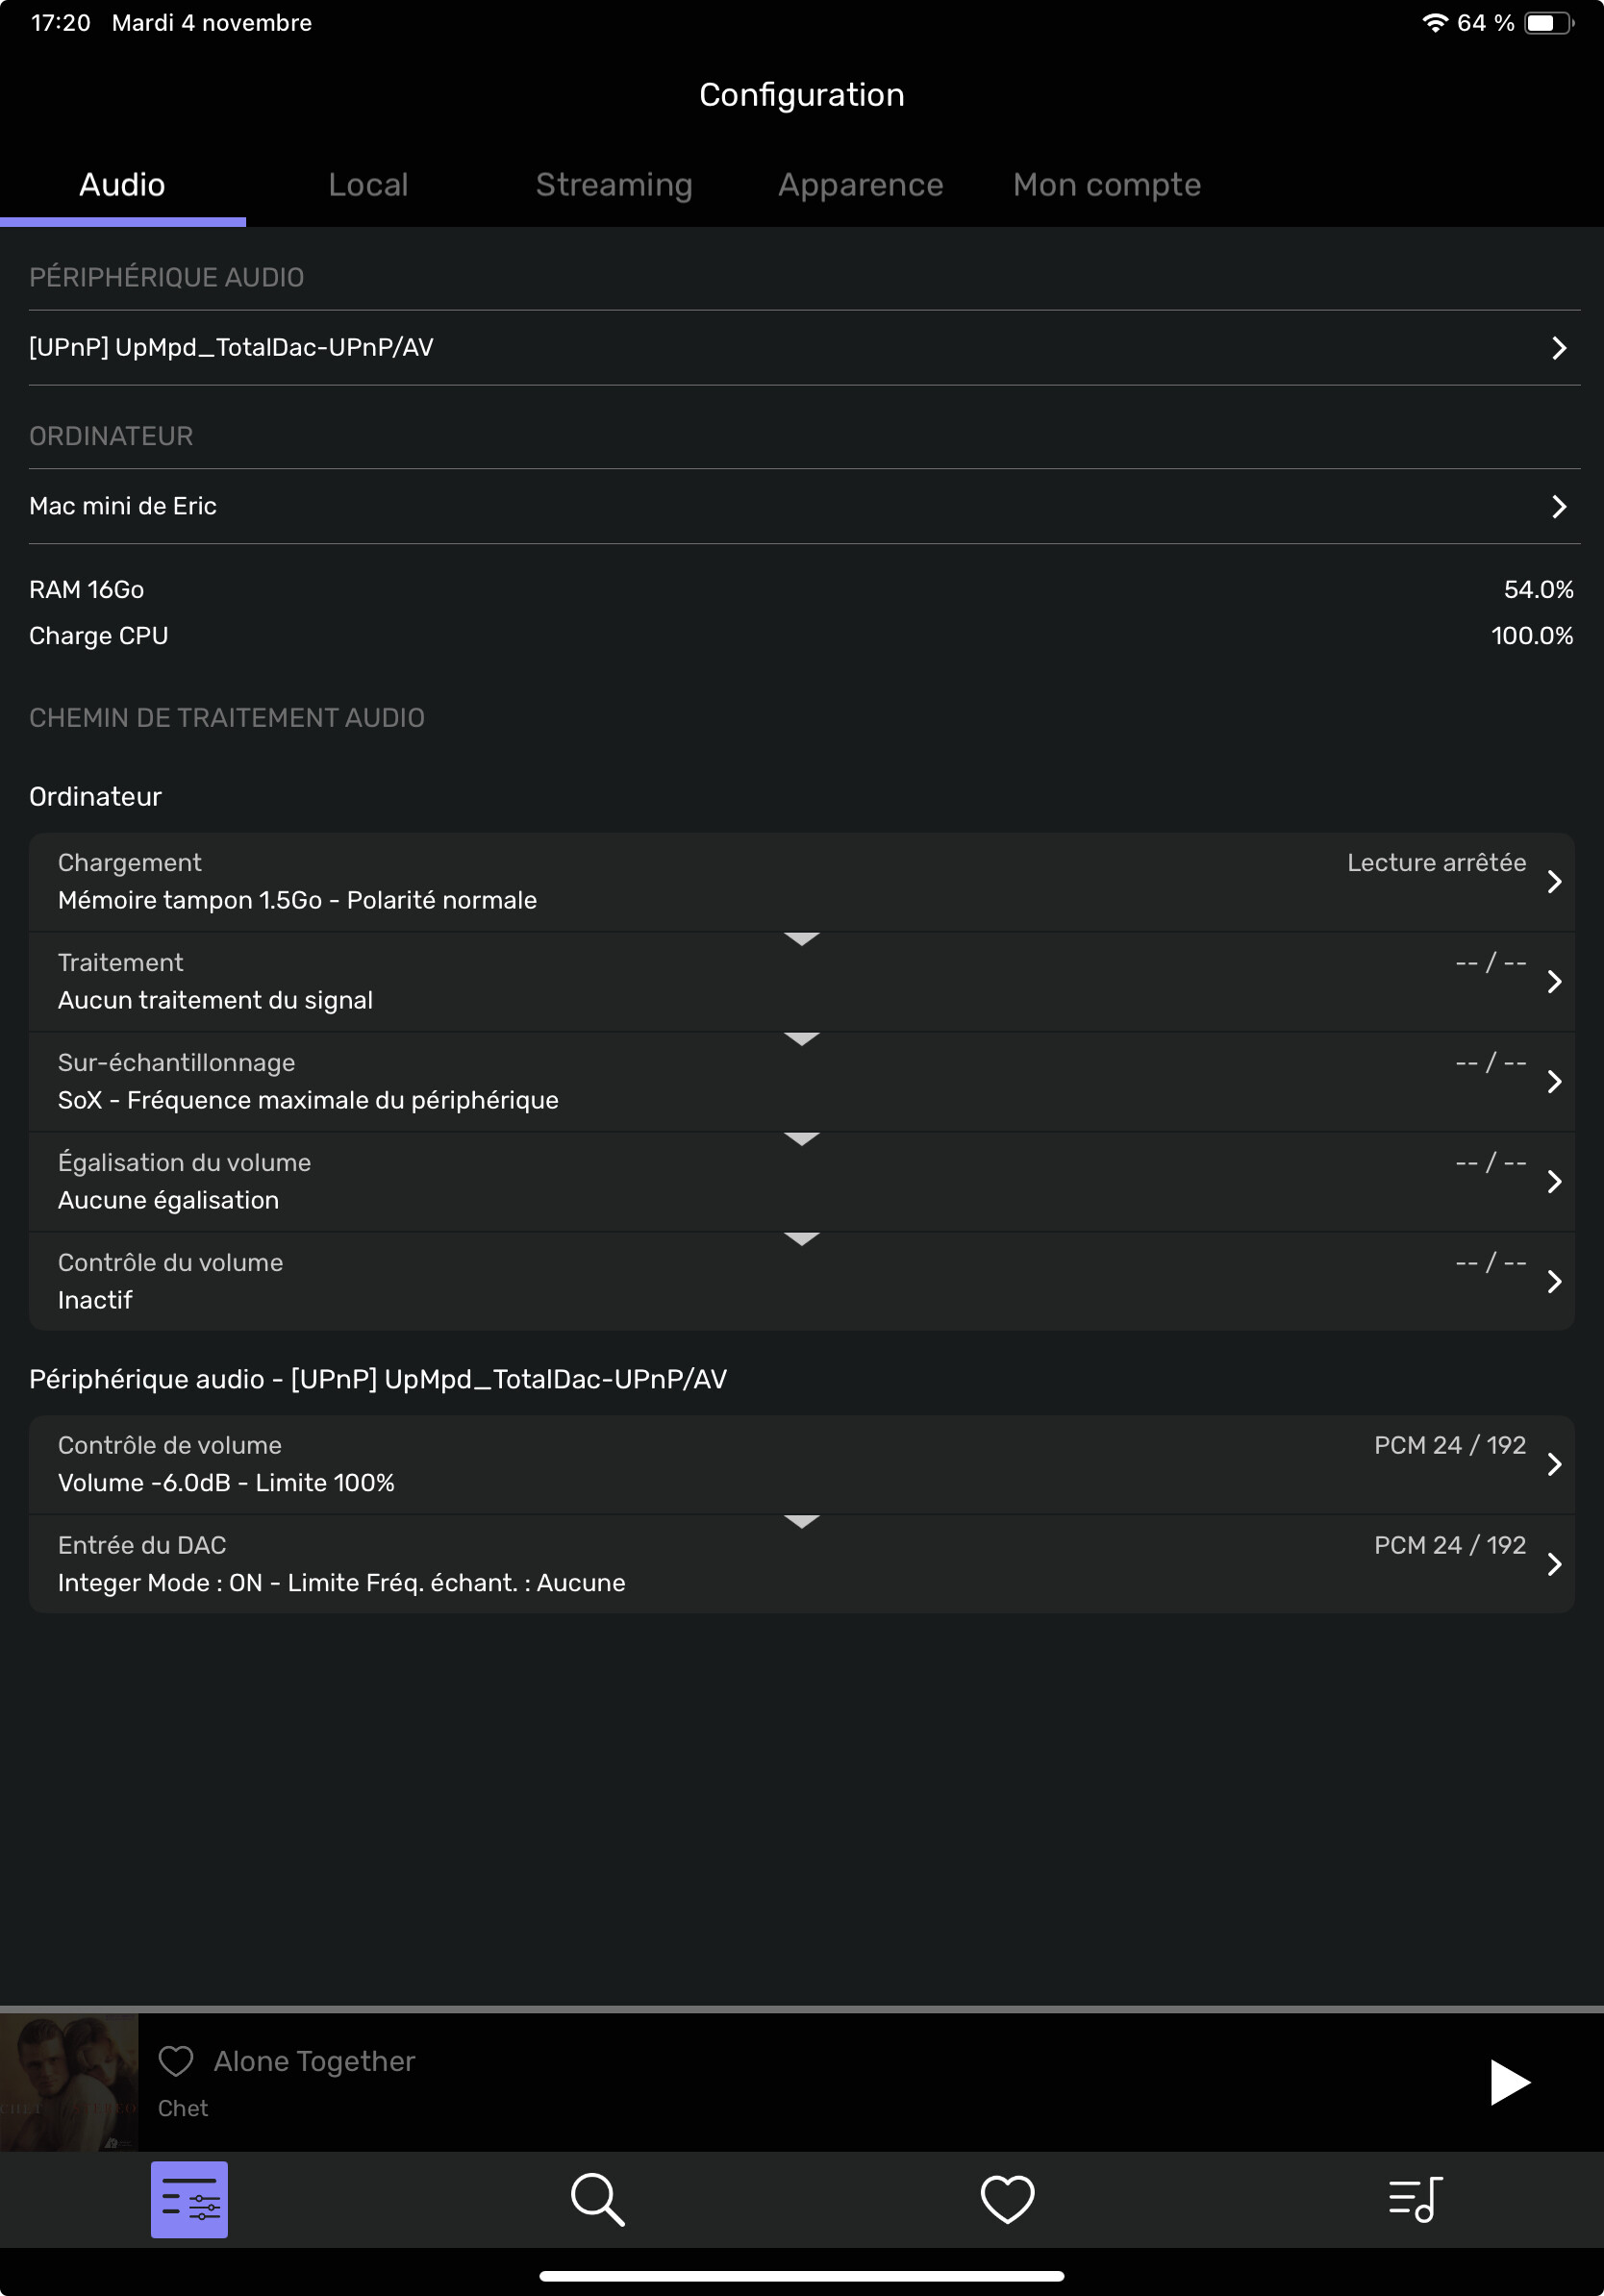Open the audio configuration icon in bottom bar
Screen dimensions: 1604x2296
pyautogui.click(x=189, y=2200)
